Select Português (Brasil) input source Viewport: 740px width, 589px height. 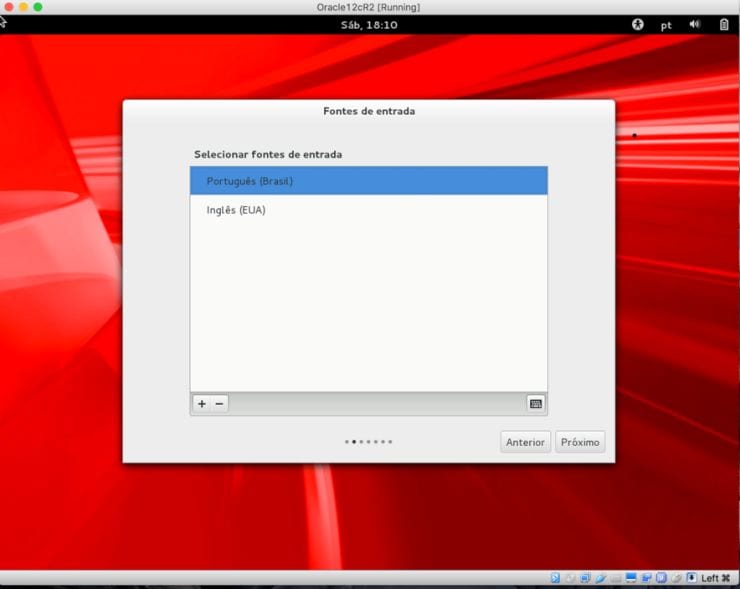tap(369, 181)
